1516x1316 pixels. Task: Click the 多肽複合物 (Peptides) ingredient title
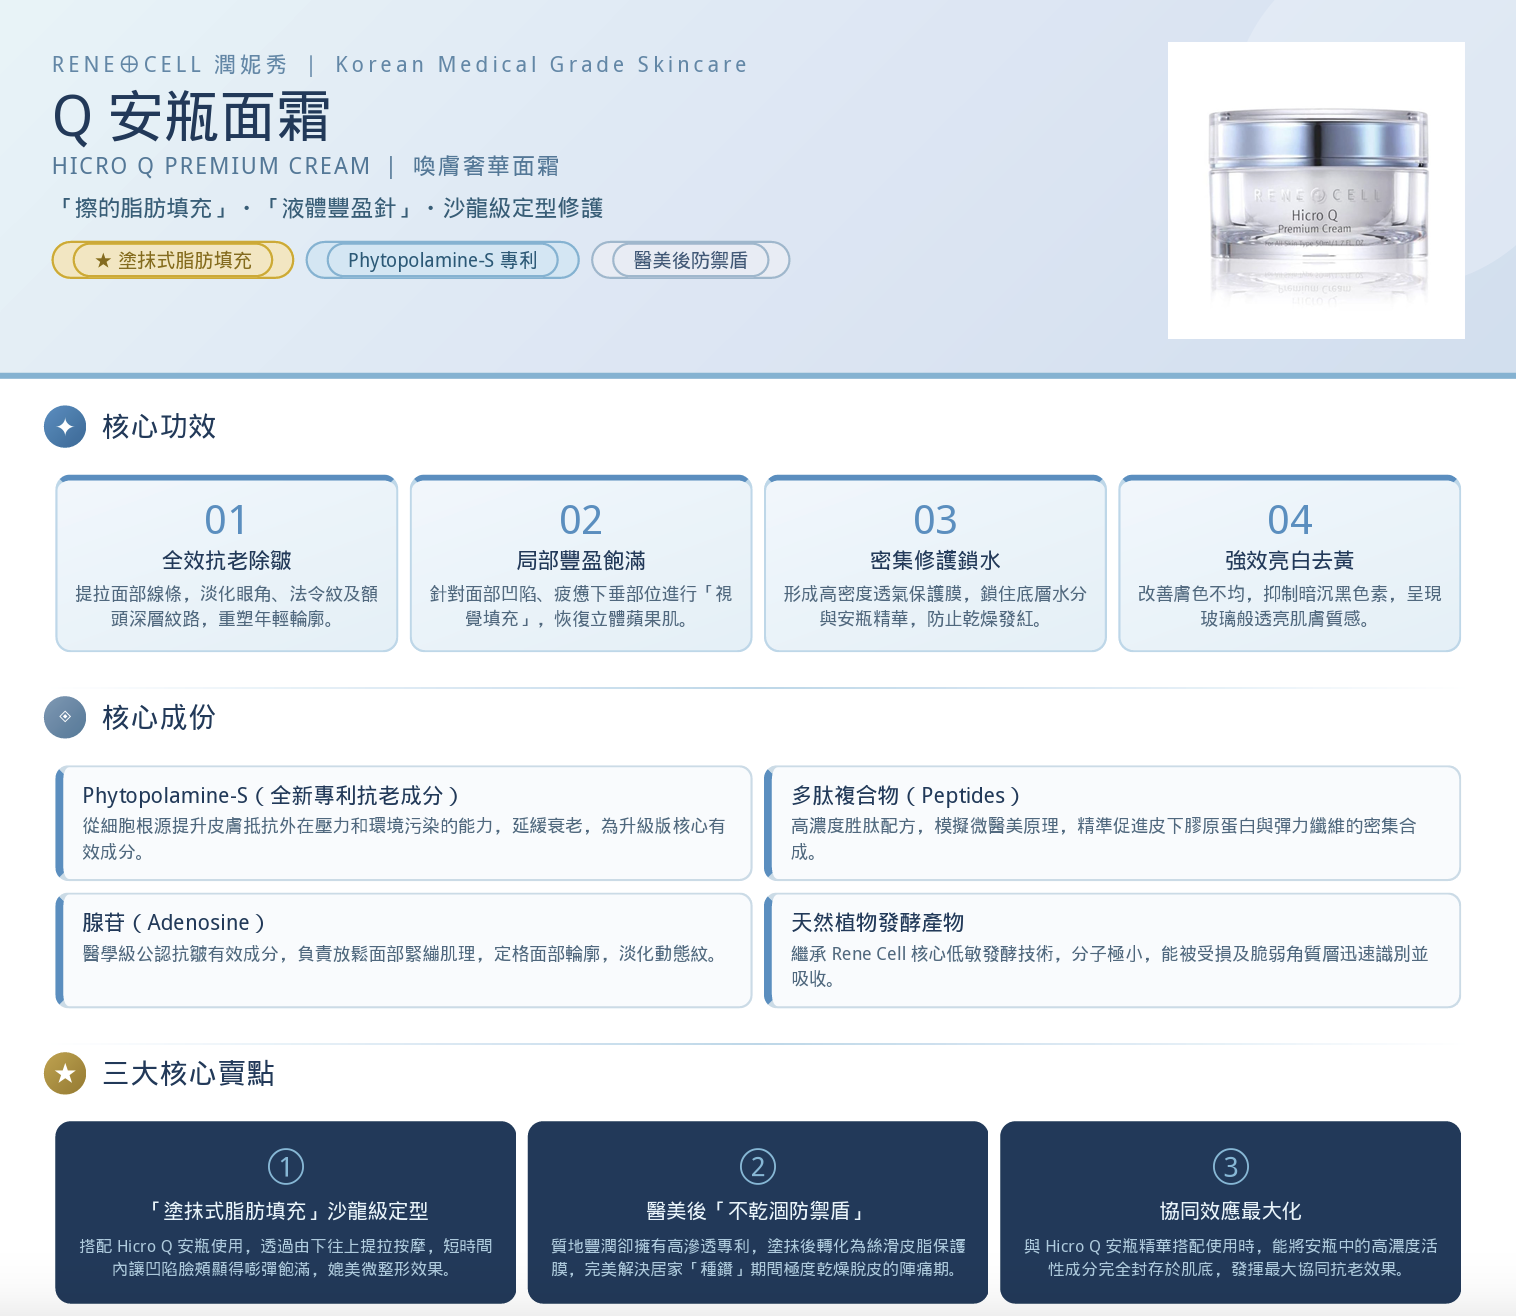coord(906,796)
